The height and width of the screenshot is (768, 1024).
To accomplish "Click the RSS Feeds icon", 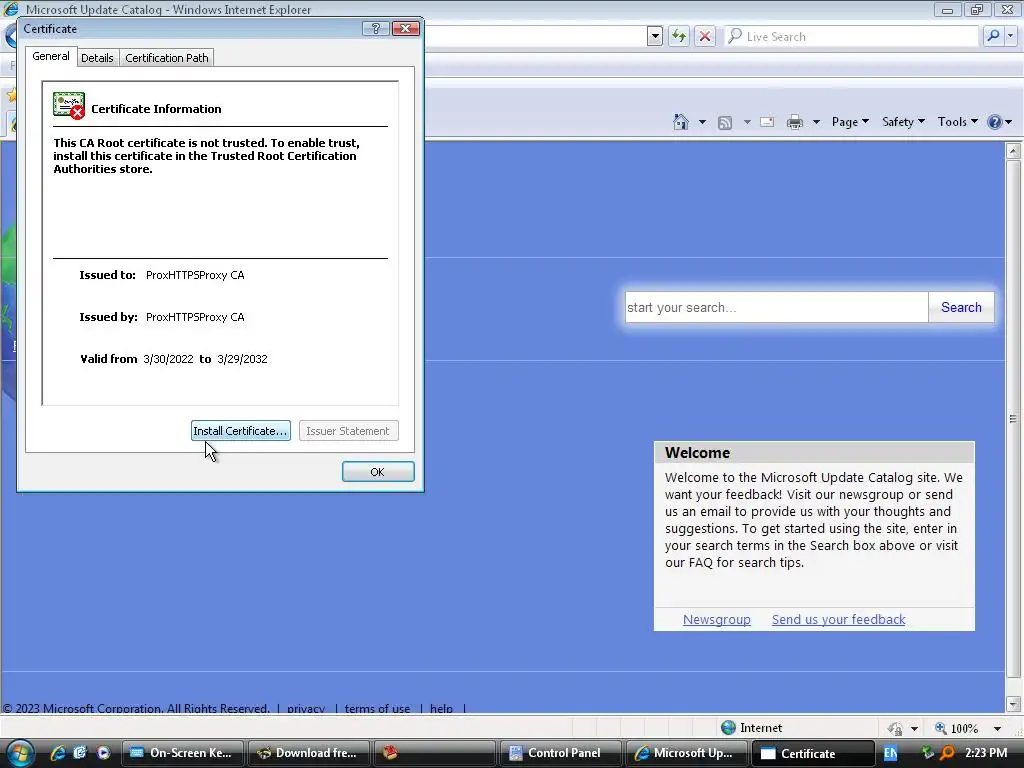I will pos(725,122).
